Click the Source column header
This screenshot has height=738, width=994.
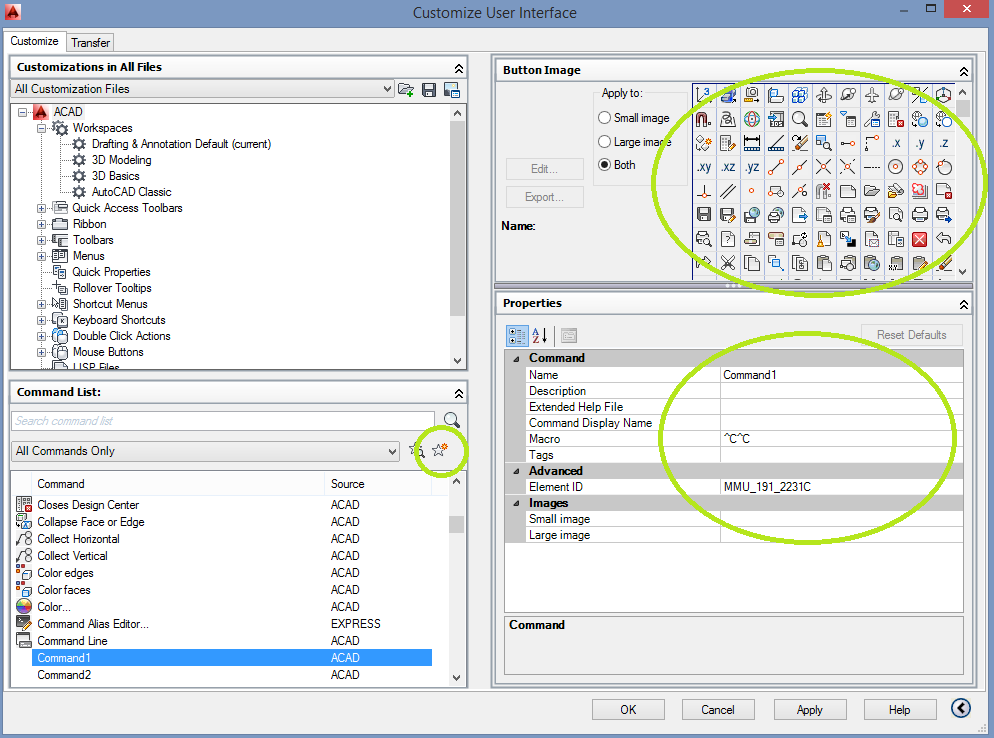coord(378,484)
